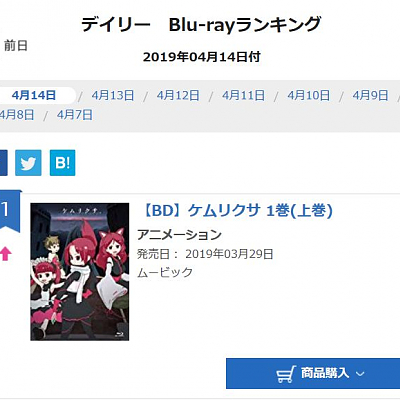
Task: Open the 4月12日 ranking
Action: tap(178, 96)
